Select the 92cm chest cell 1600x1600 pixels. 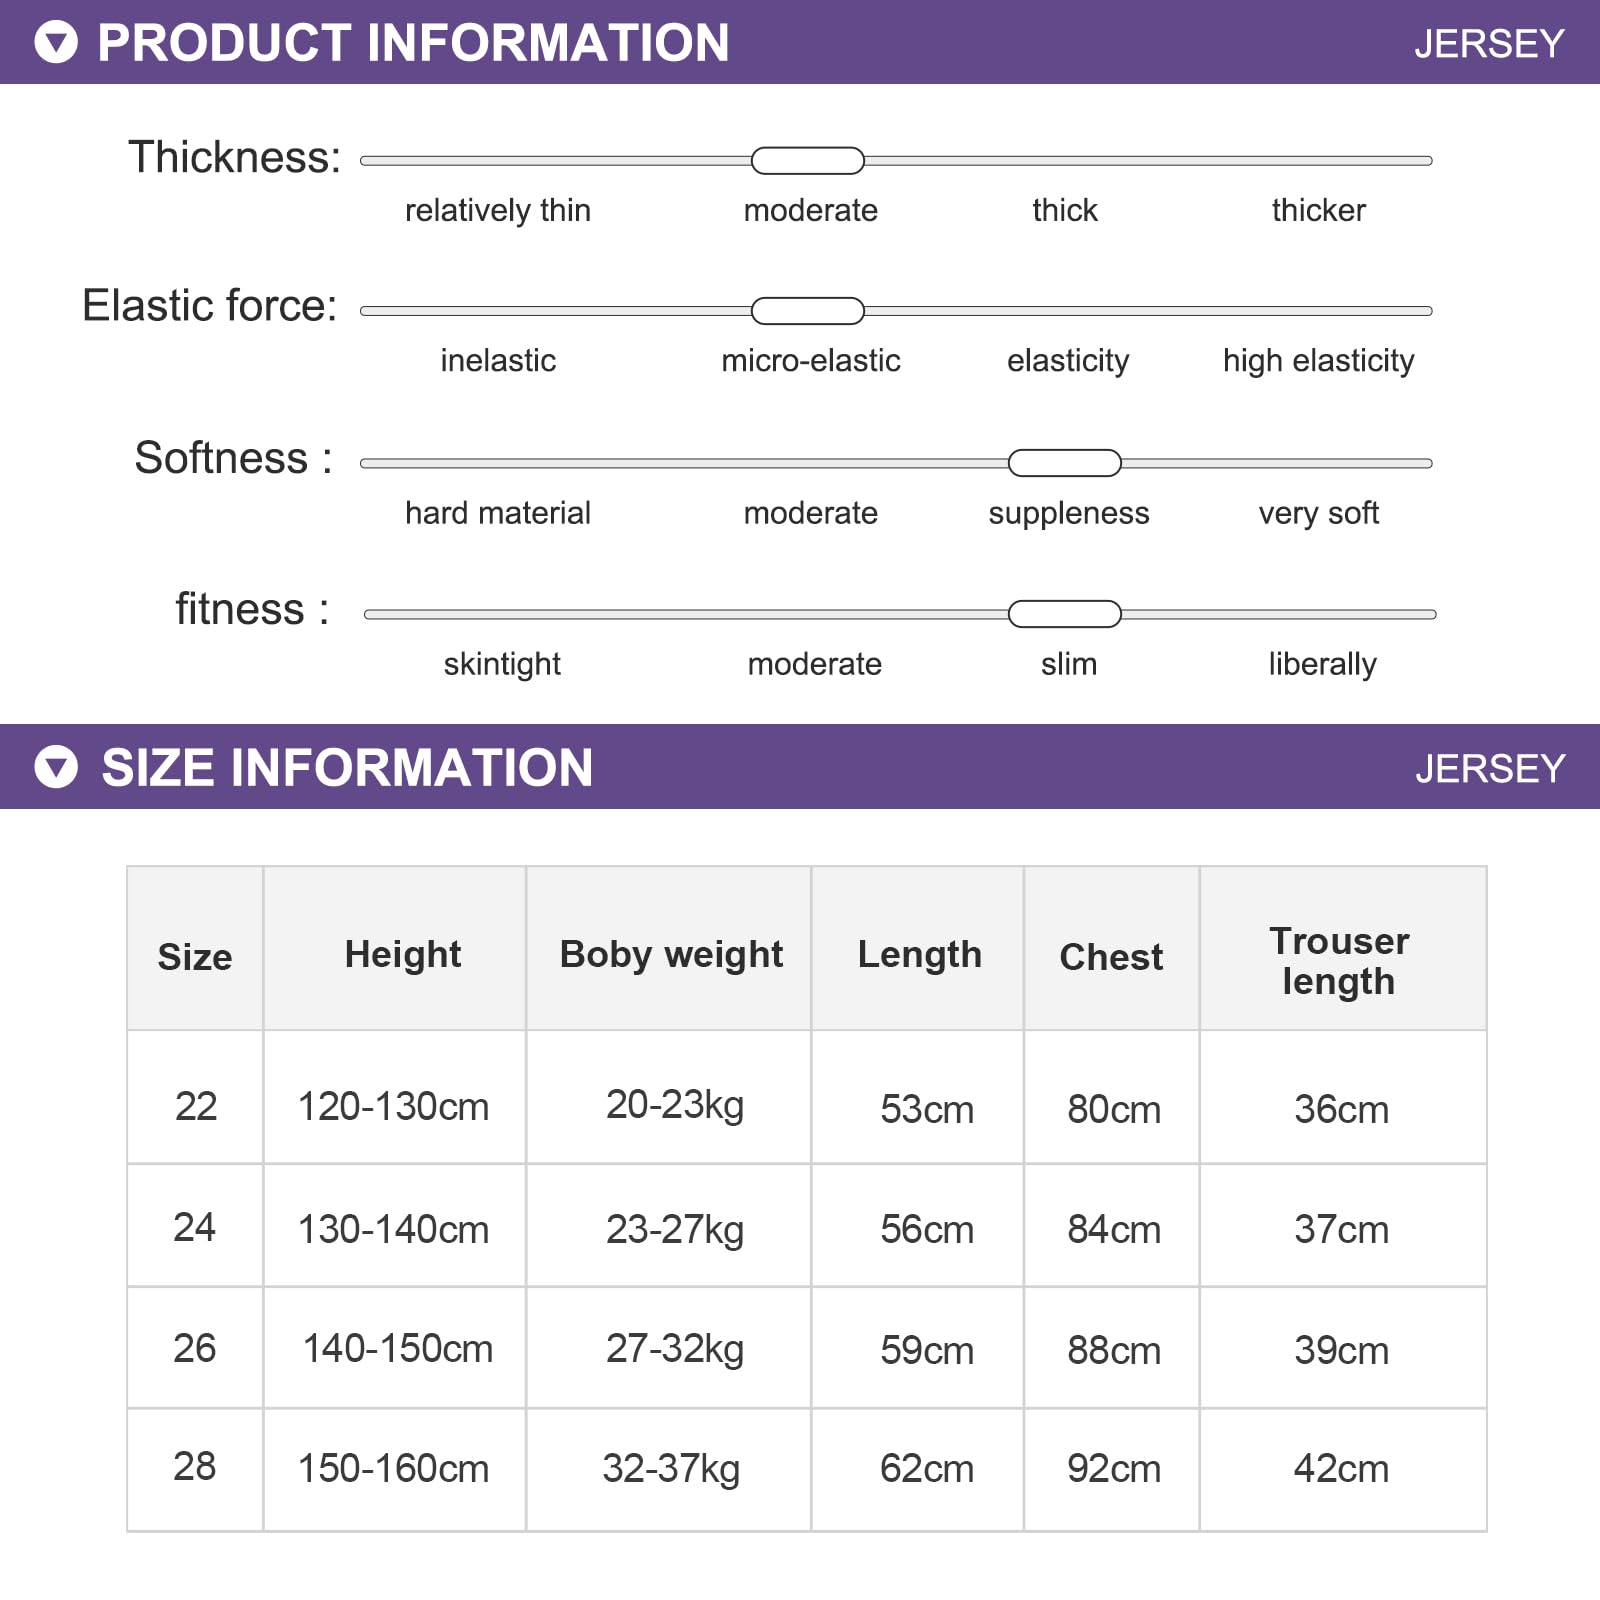pos(1111,1470)
